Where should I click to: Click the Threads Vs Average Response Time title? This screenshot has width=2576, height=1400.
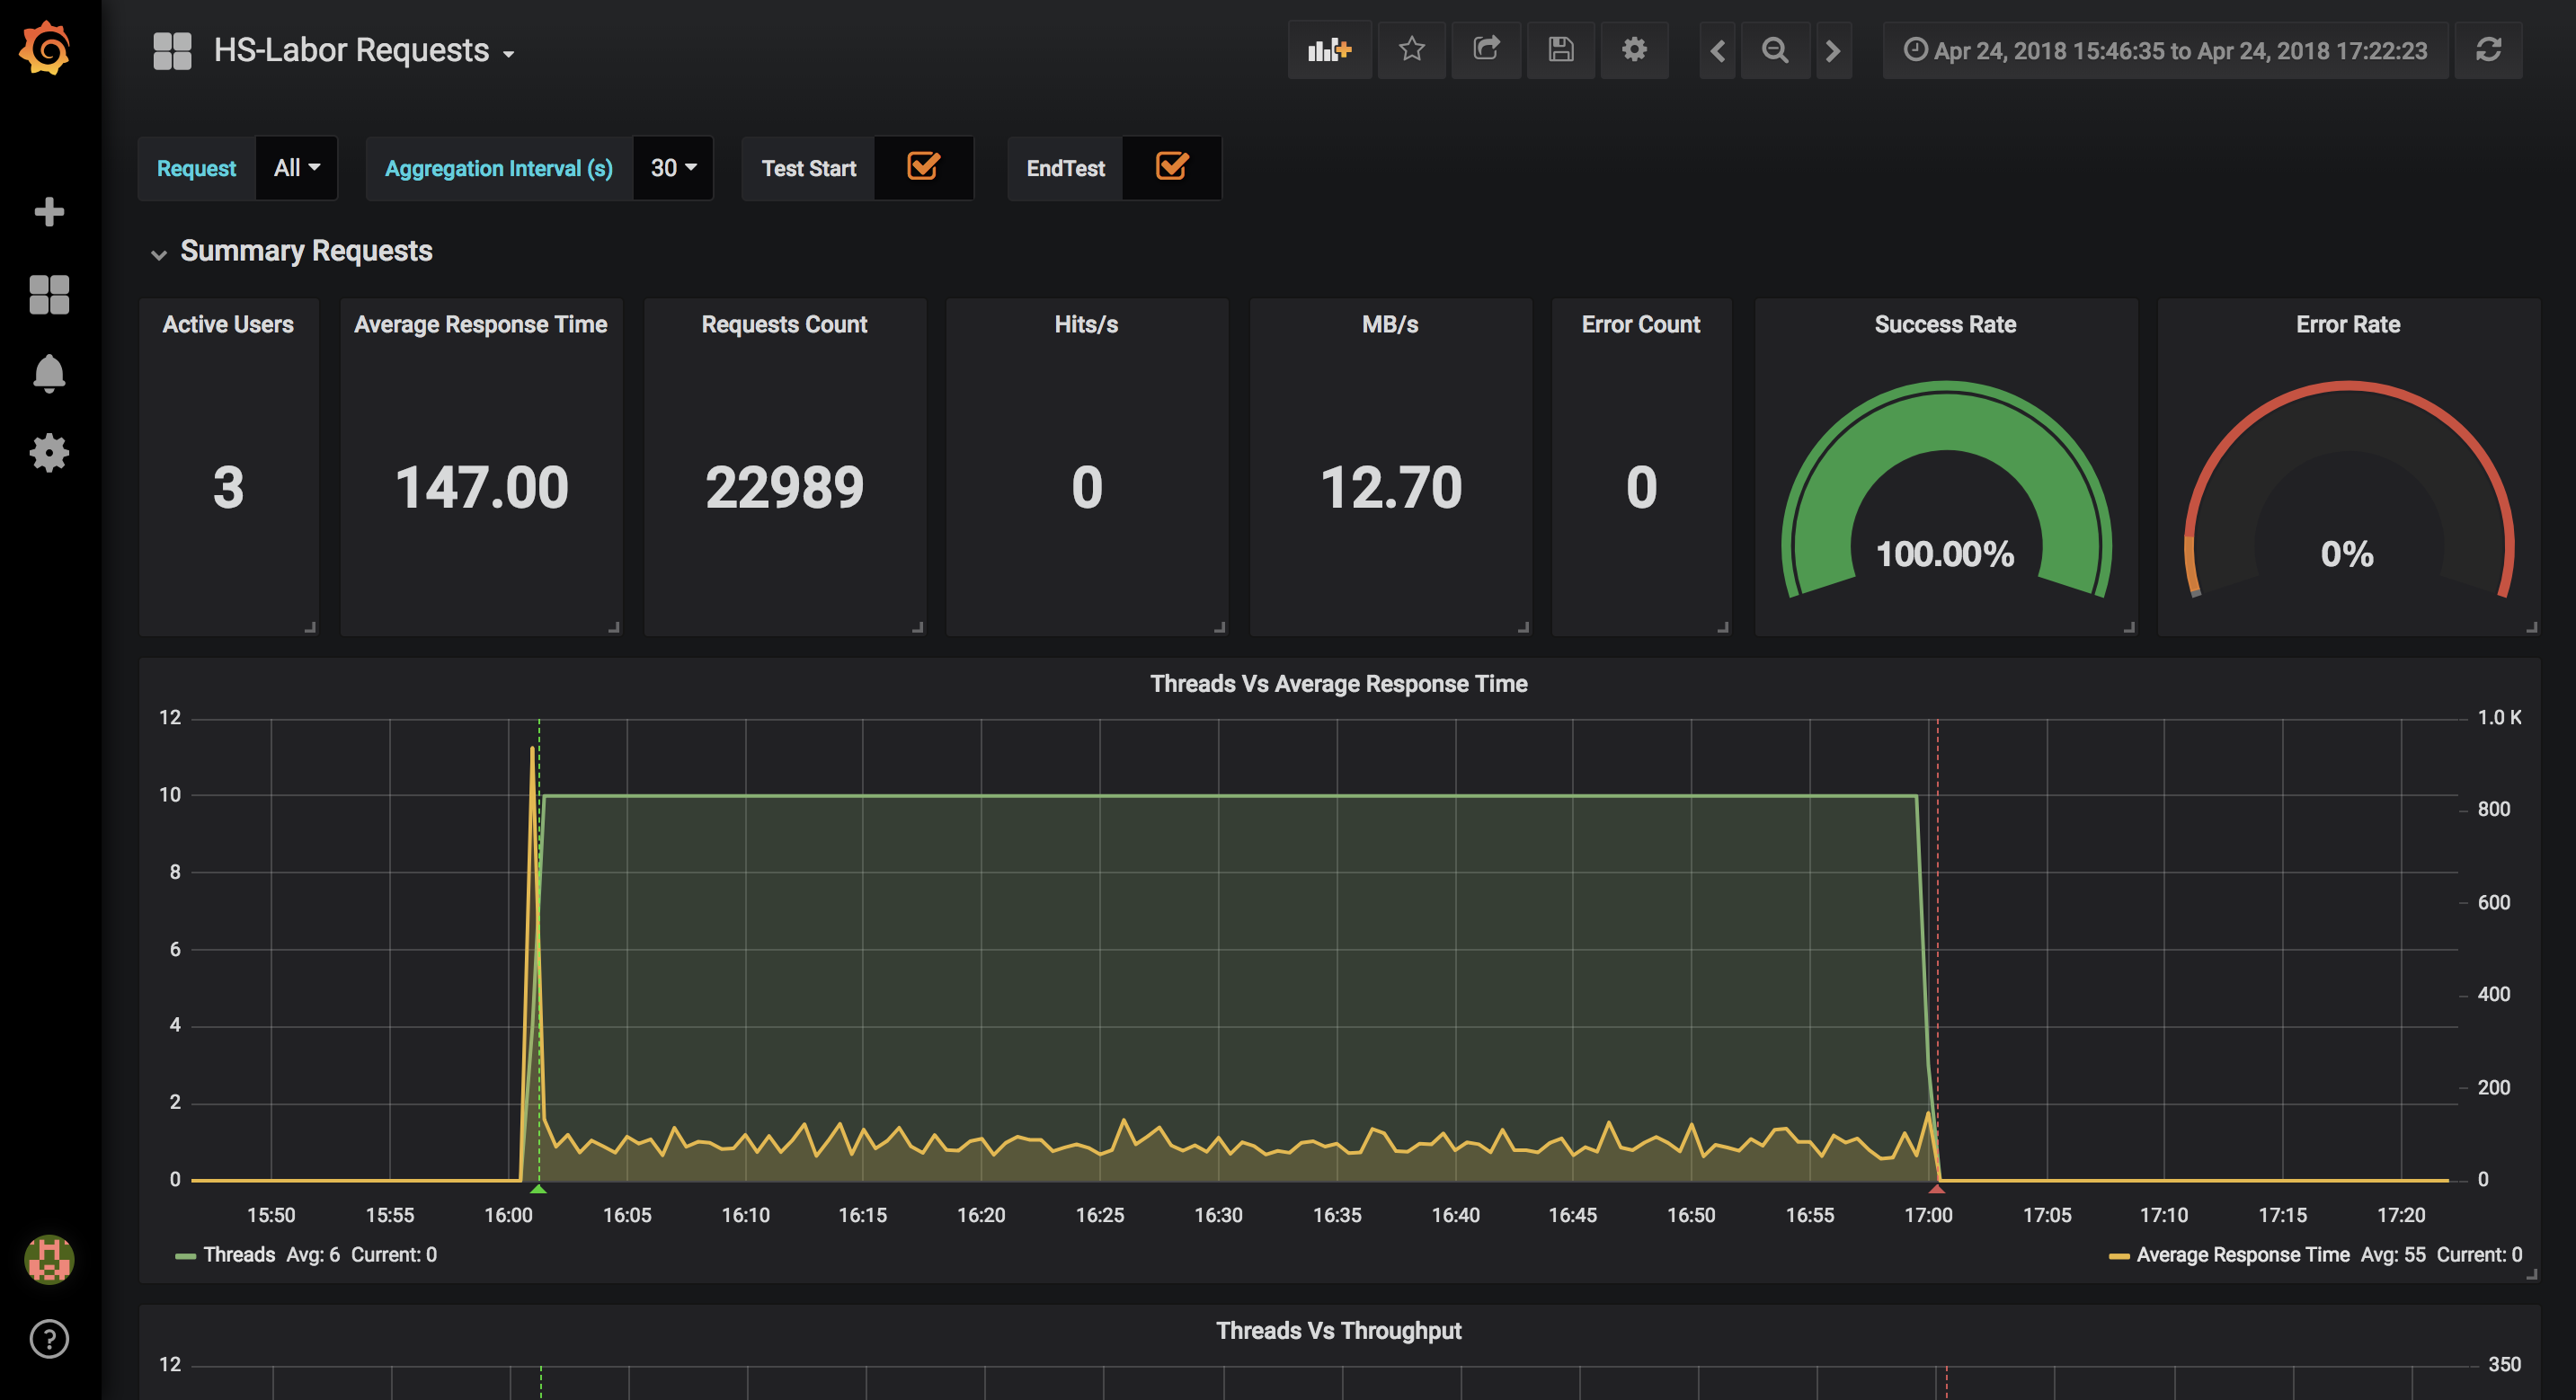click(1338, 684)
